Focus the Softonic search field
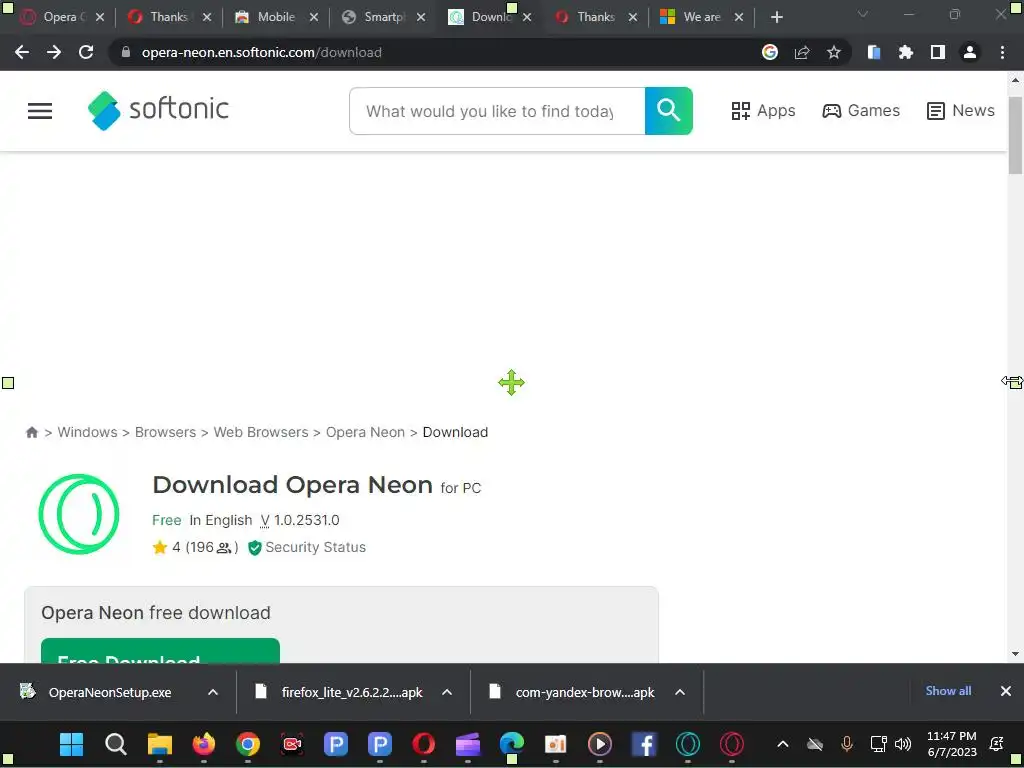This screenshot has width=1024, height=768. click(x=497, y=111)
